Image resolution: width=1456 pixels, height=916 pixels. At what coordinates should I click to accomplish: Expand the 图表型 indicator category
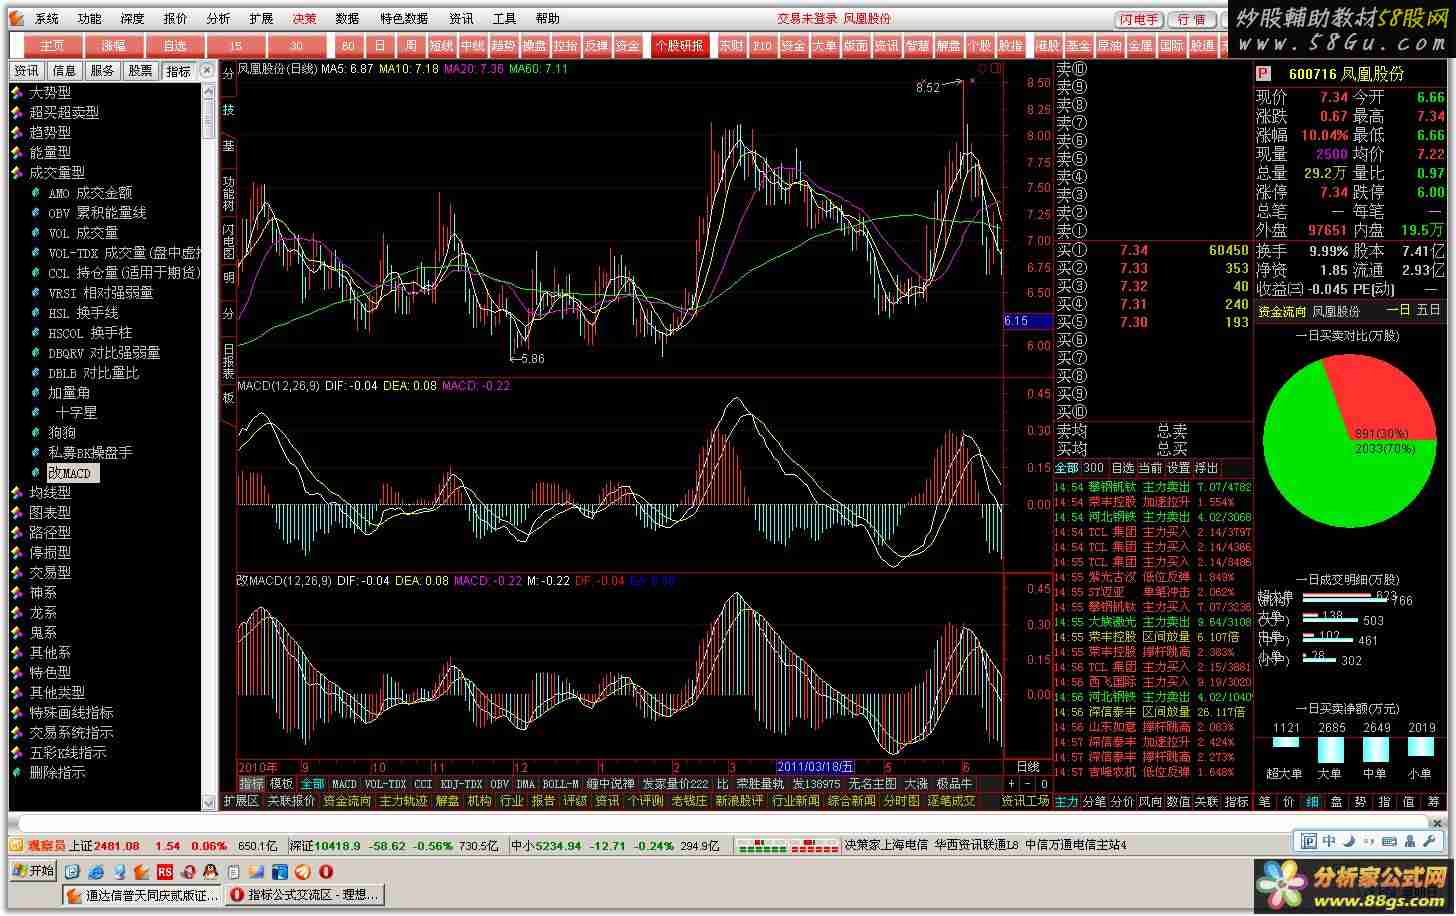50,513
